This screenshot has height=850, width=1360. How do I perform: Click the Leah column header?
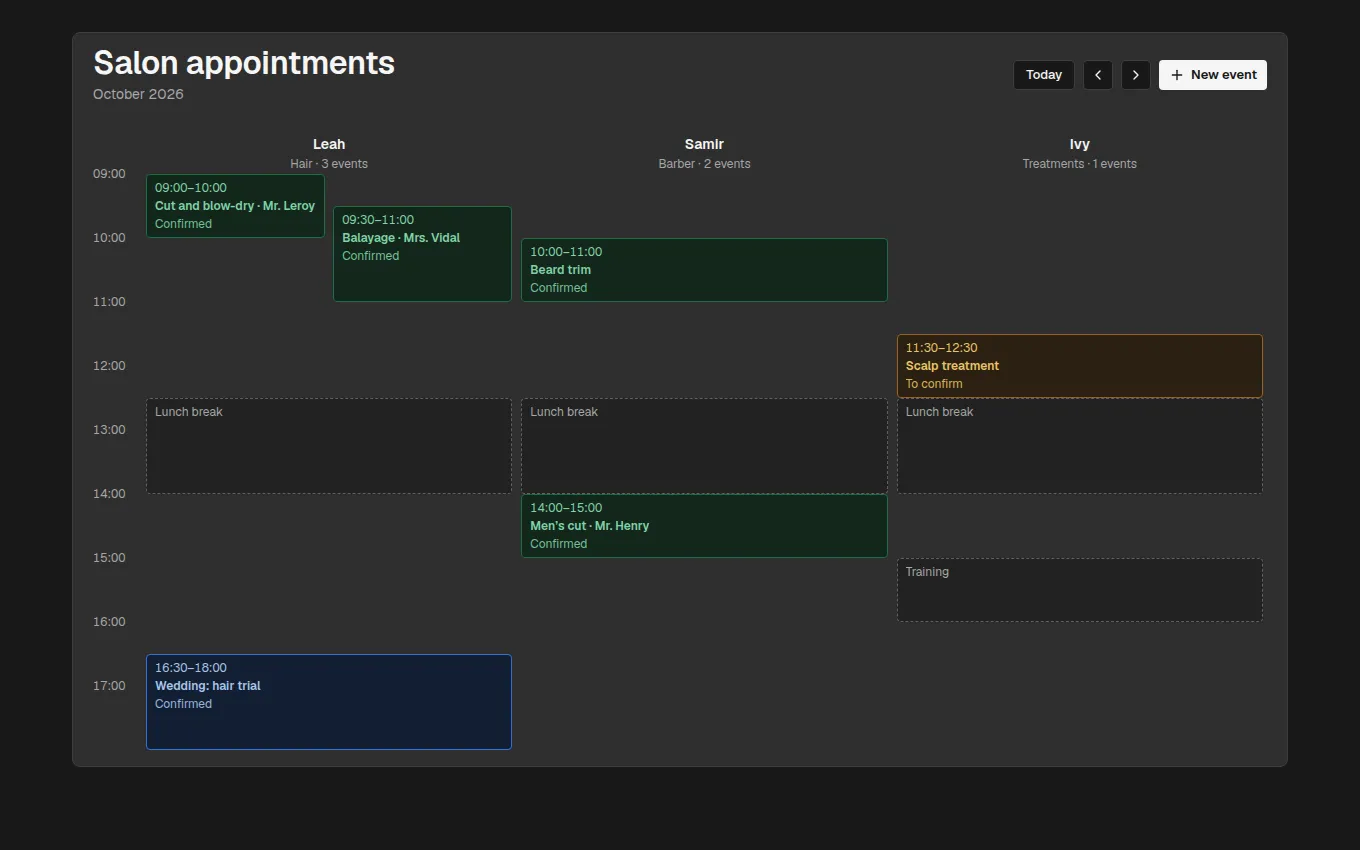[329, 144]
